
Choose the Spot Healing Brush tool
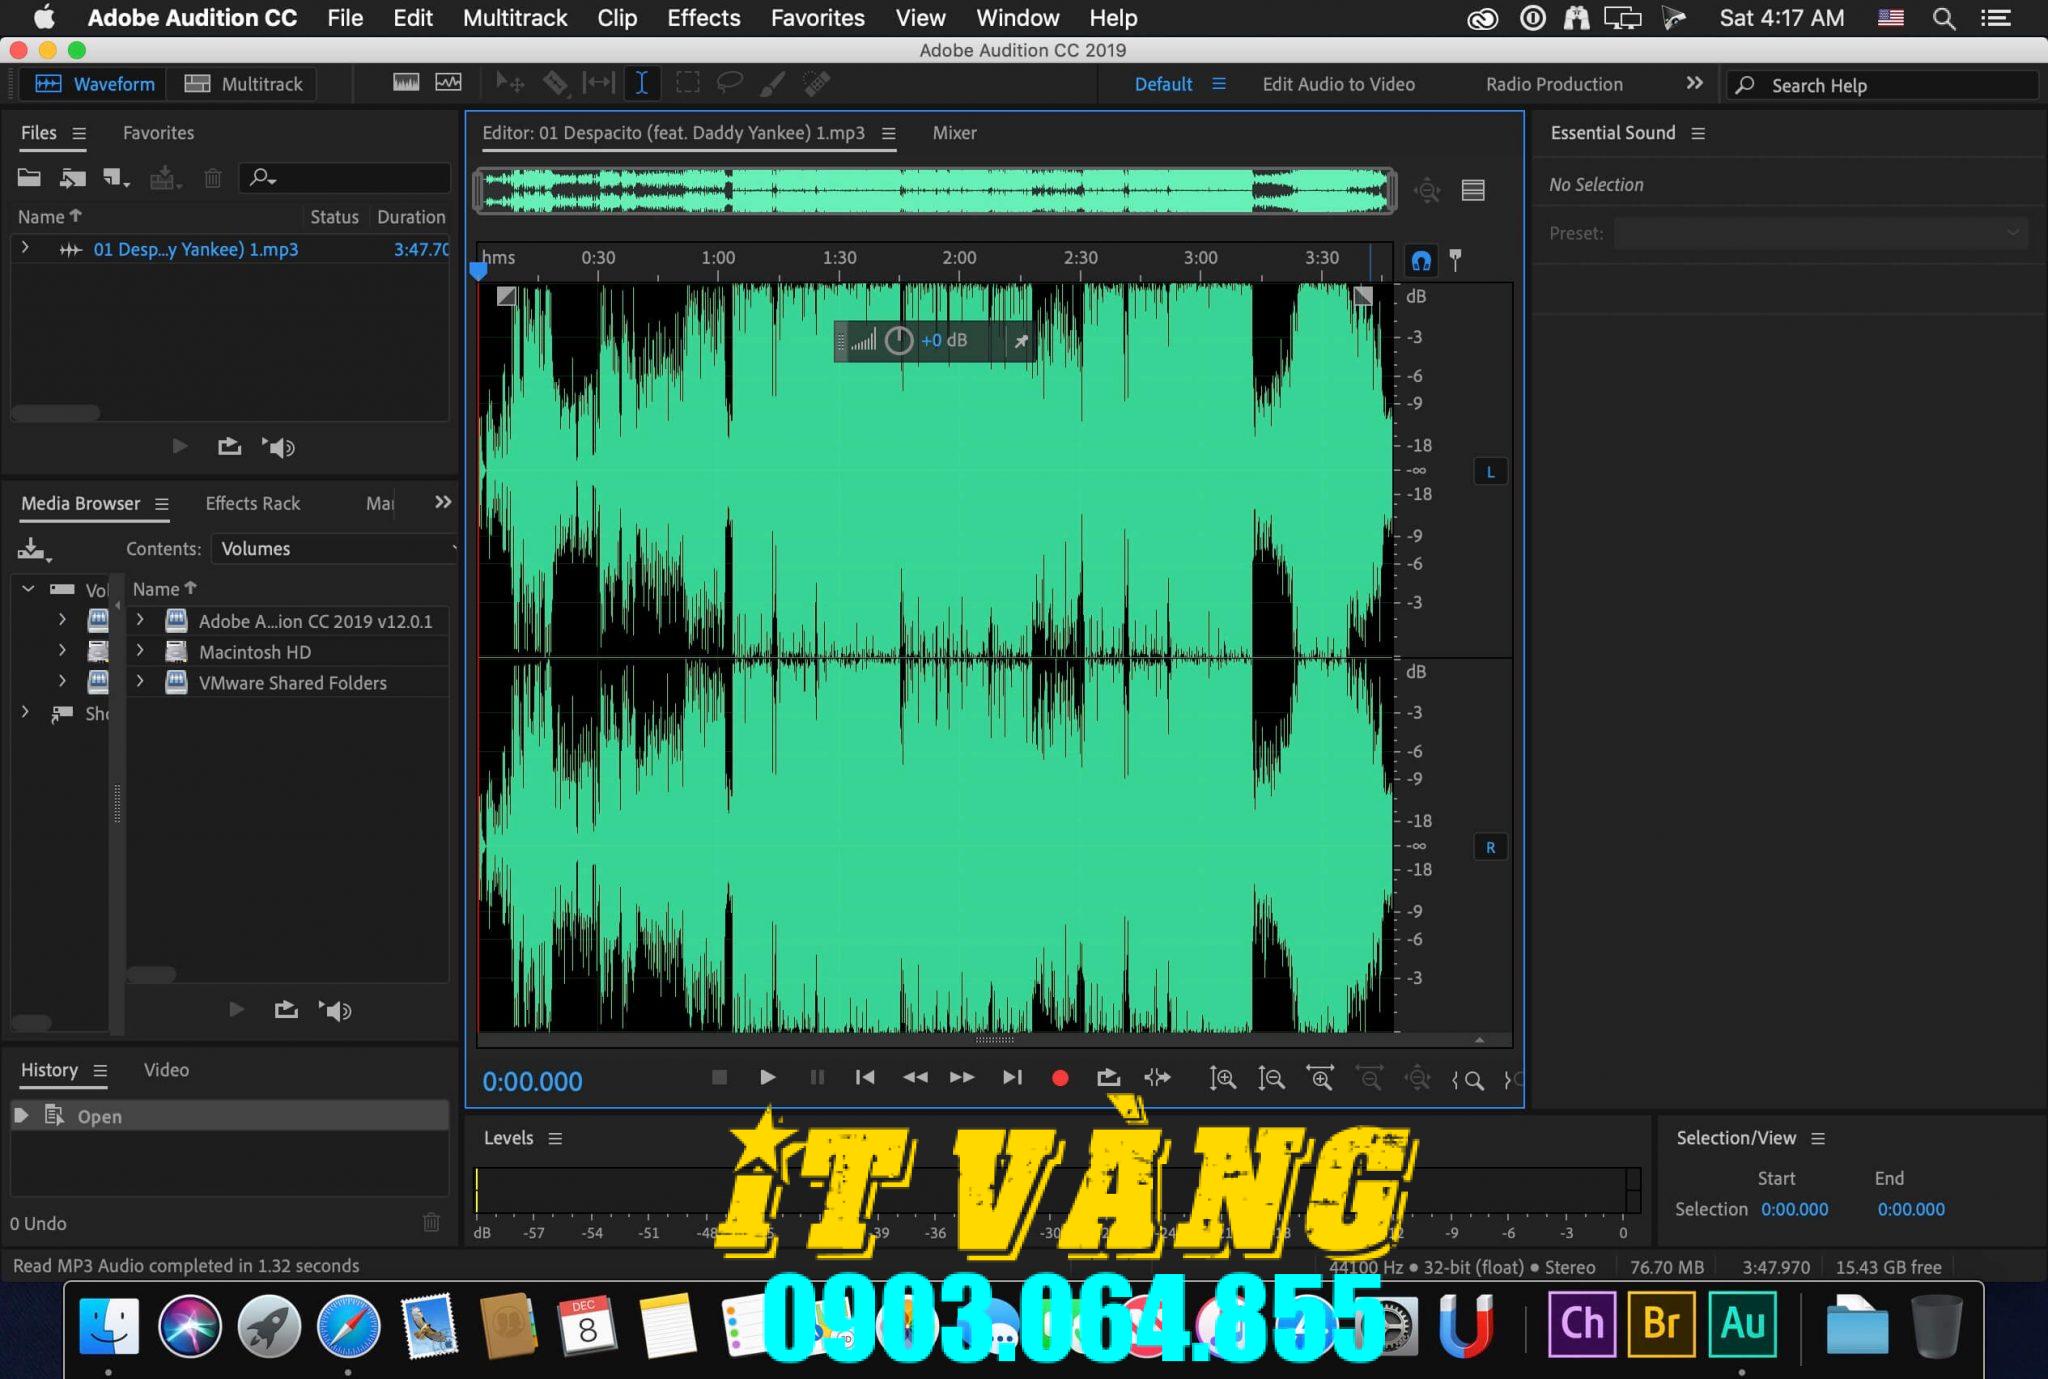point(818,83)
